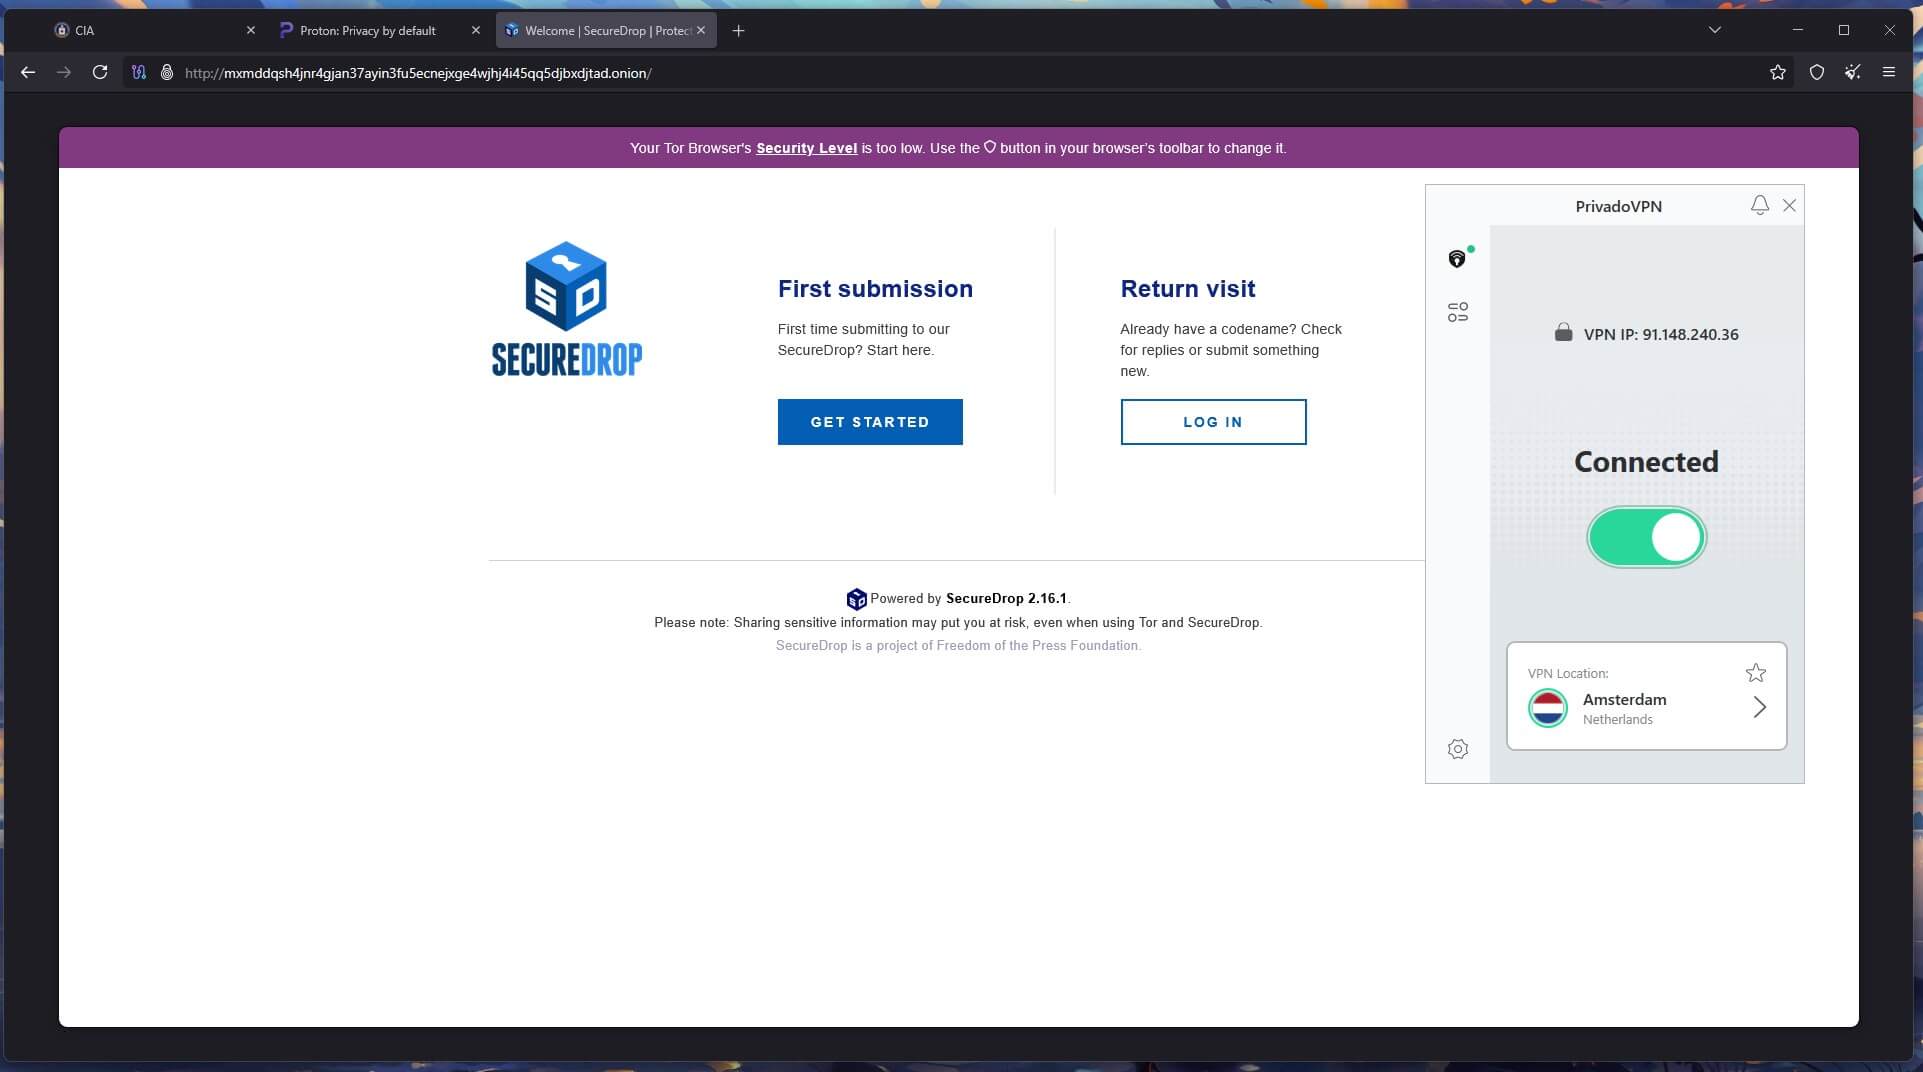Click the onion URL address bar
Viewport: 1923px width, 1072px height.
click(x=960, y=72)
